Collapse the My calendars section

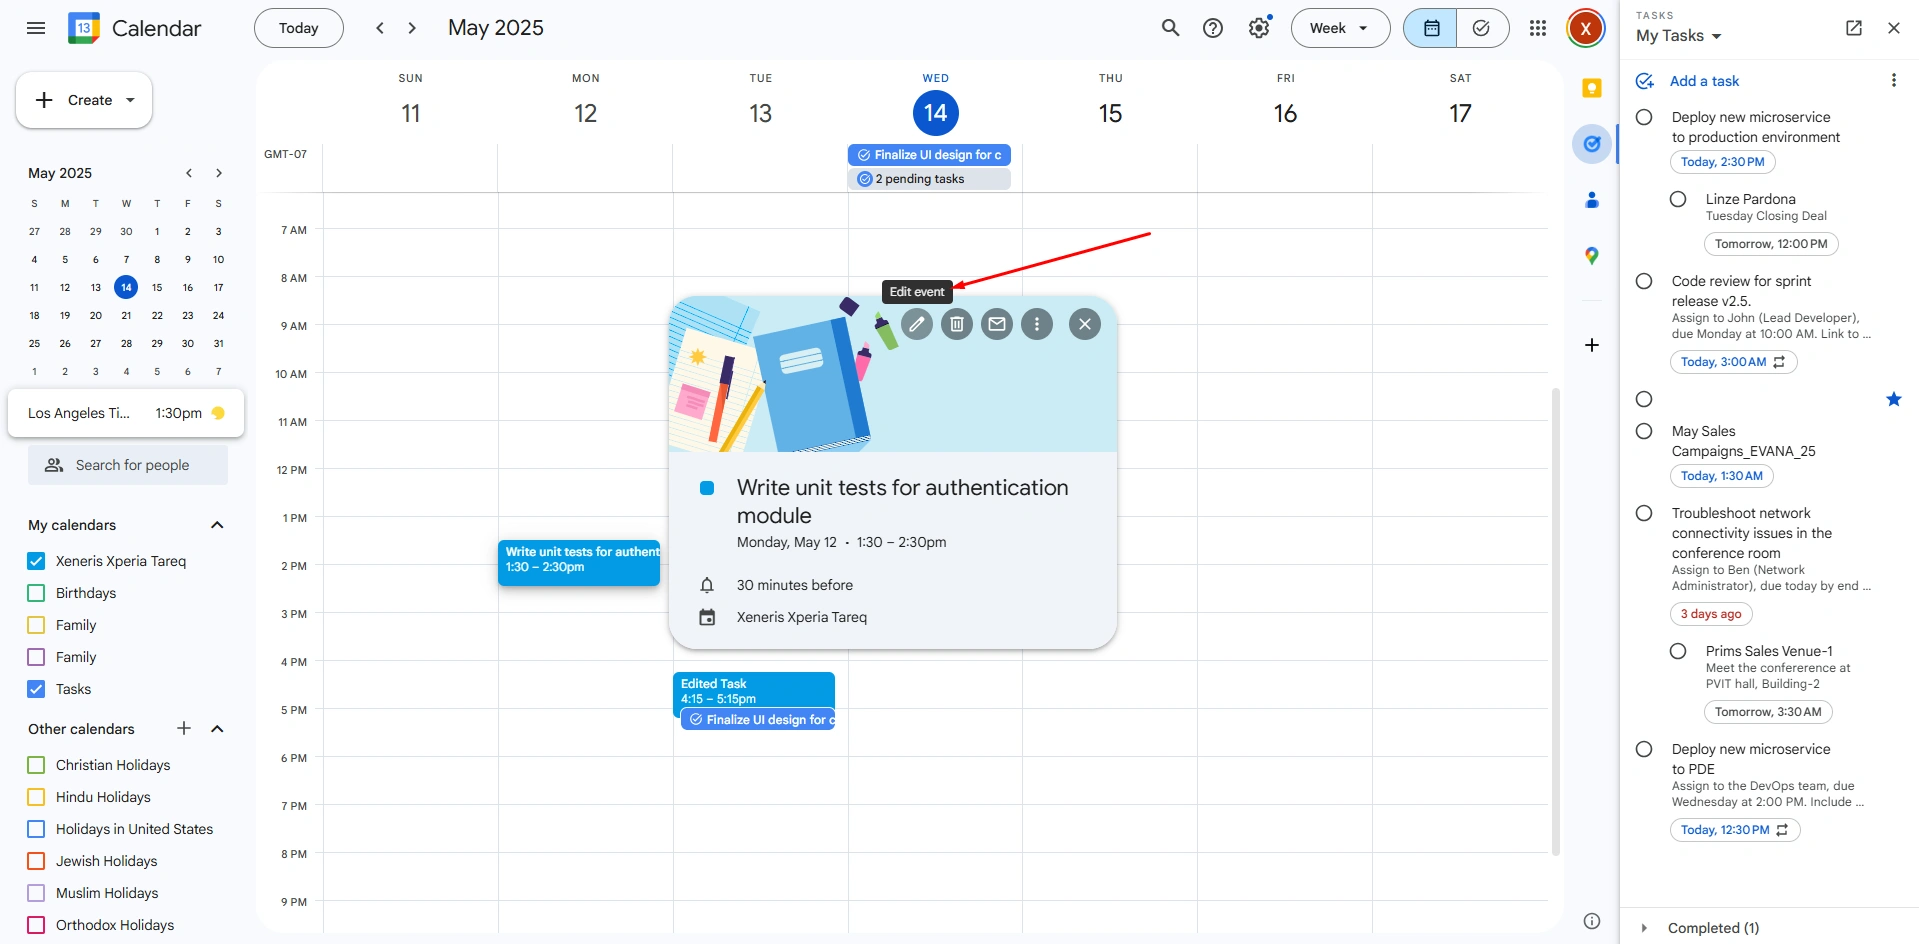(217, 525)
